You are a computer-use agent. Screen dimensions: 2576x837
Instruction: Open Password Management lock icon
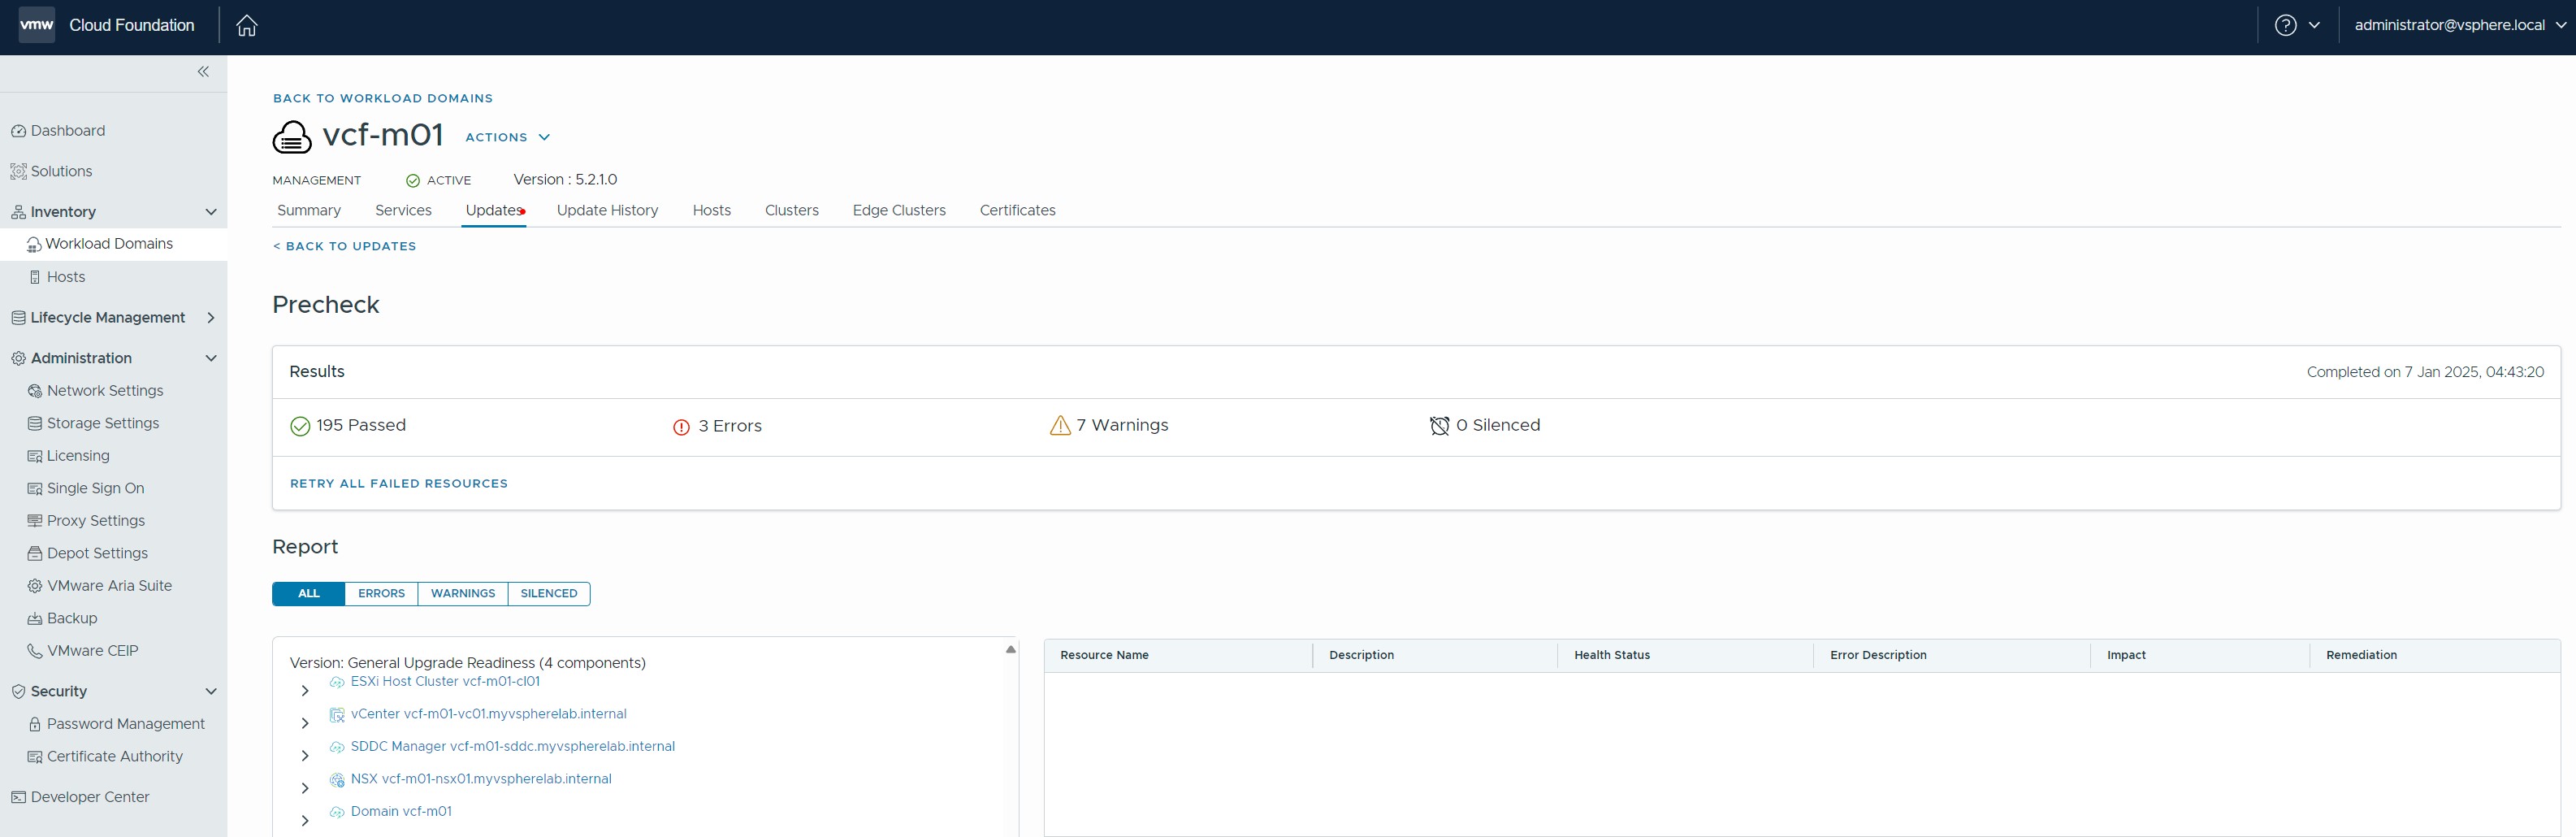tap(35, 724)
